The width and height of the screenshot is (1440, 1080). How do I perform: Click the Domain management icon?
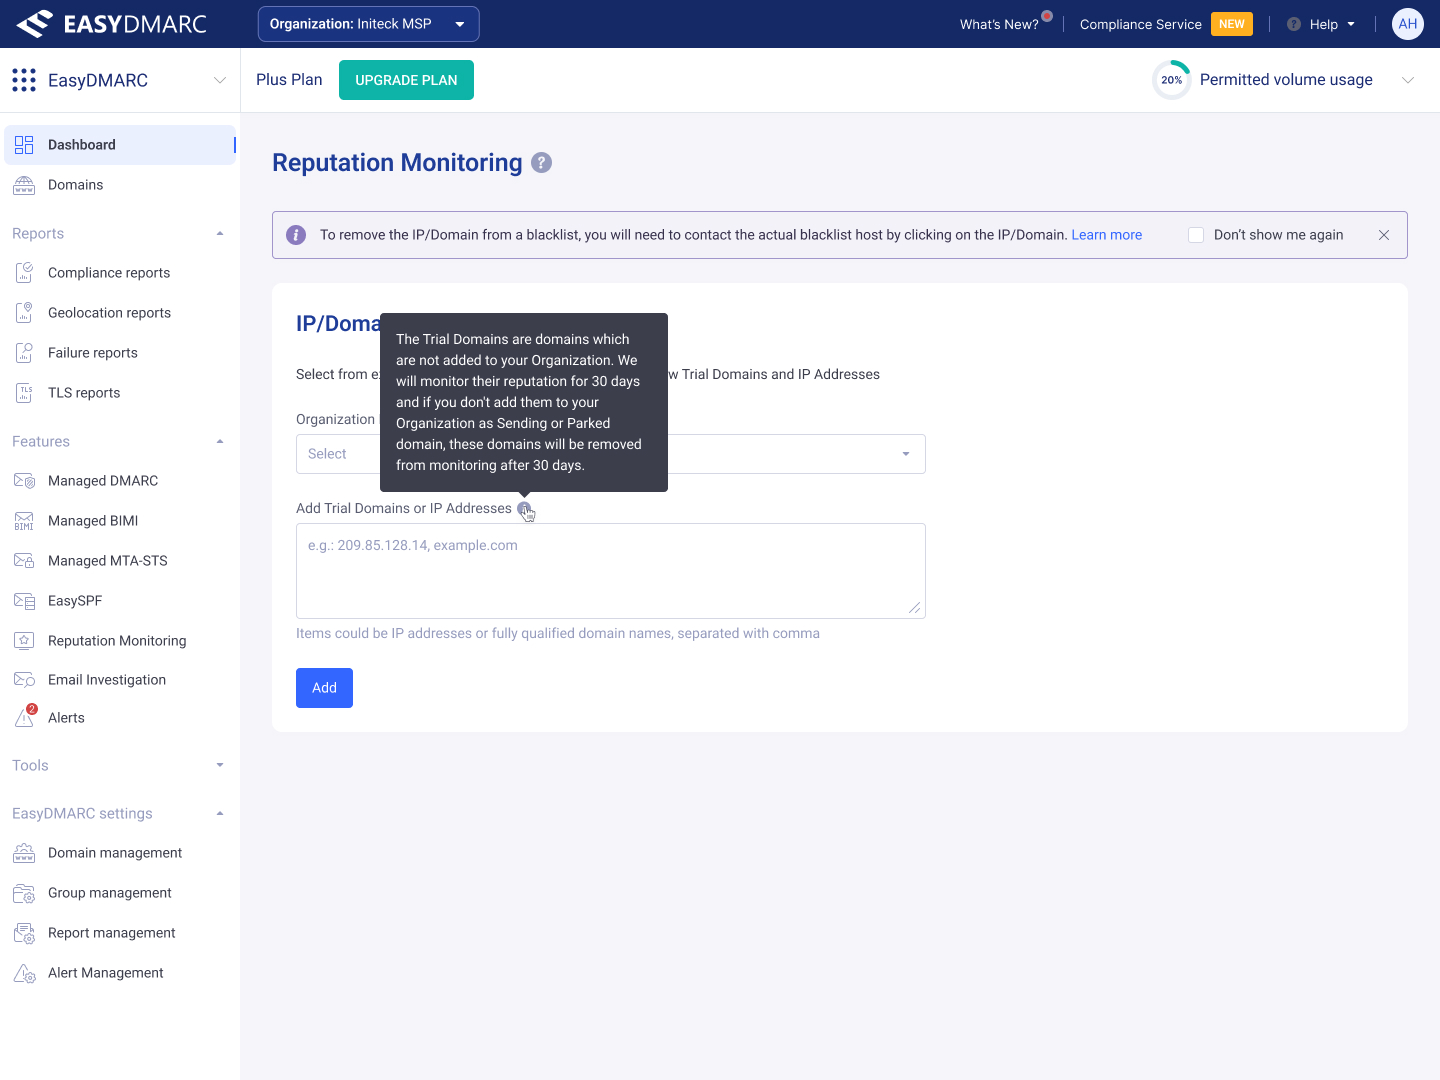24,853
